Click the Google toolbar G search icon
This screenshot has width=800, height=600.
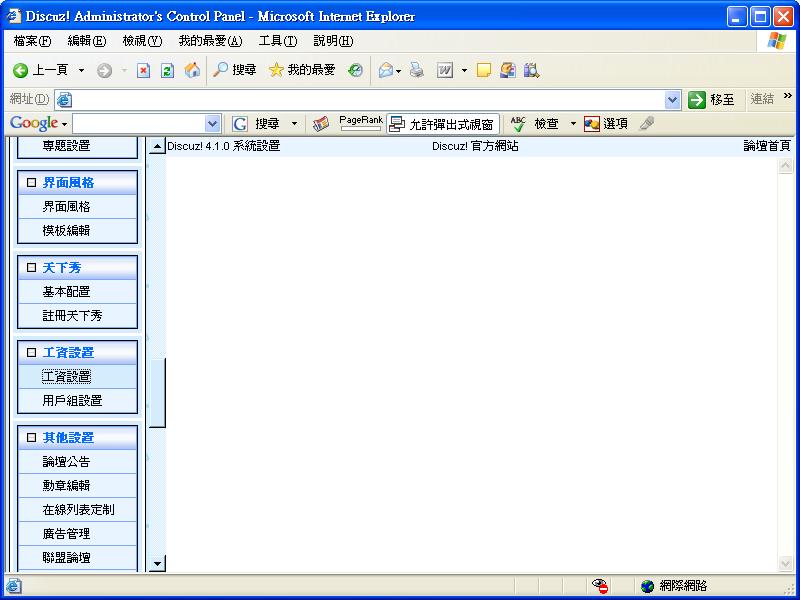point(240,123)
